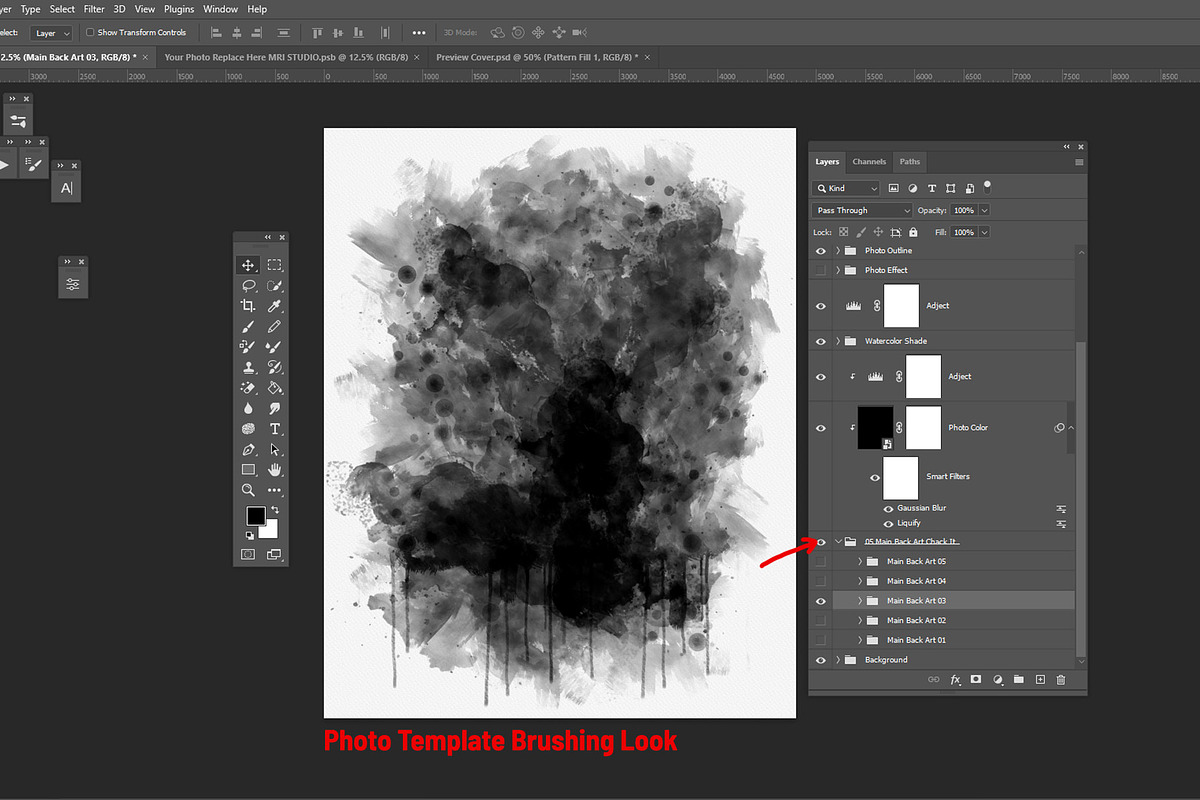Show the Main Back Art 05 group

click(821, 561)
